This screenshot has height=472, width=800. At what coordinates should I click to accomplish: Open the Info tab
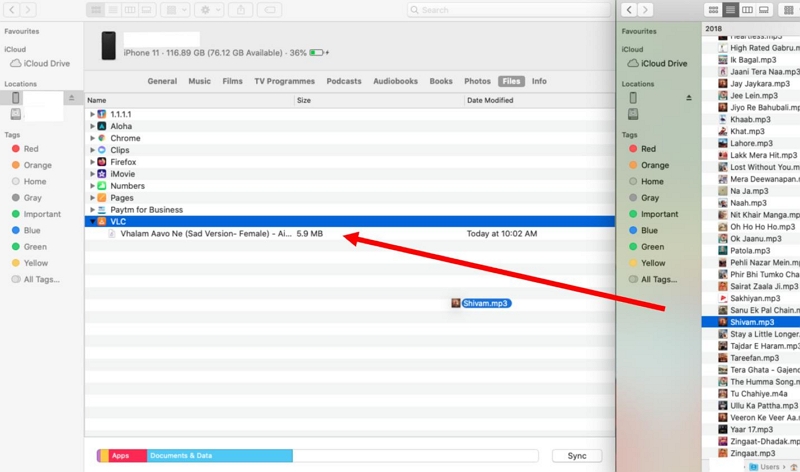[539, 81]
